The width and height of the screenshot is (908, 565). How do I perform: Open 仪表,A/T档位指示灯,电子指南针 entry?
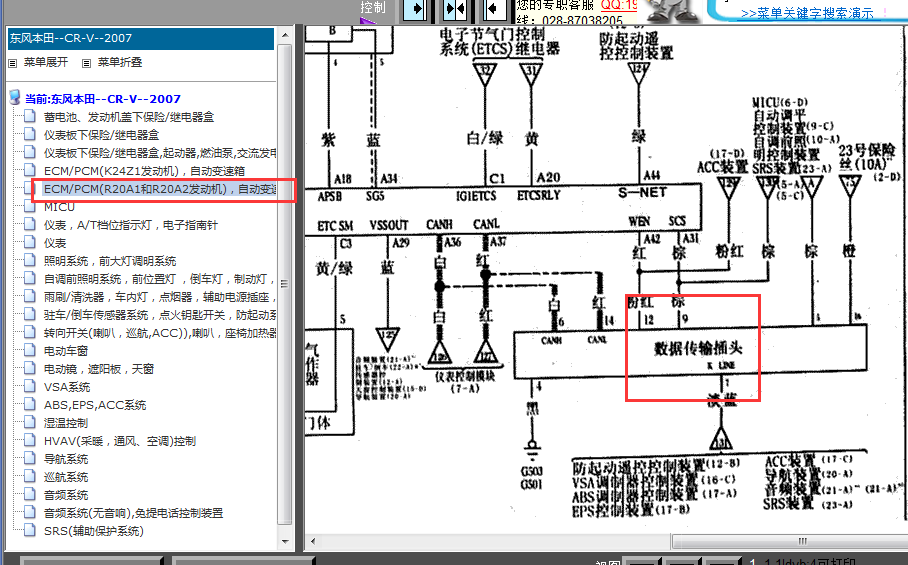pyautogui.click(x=130, y=225)
